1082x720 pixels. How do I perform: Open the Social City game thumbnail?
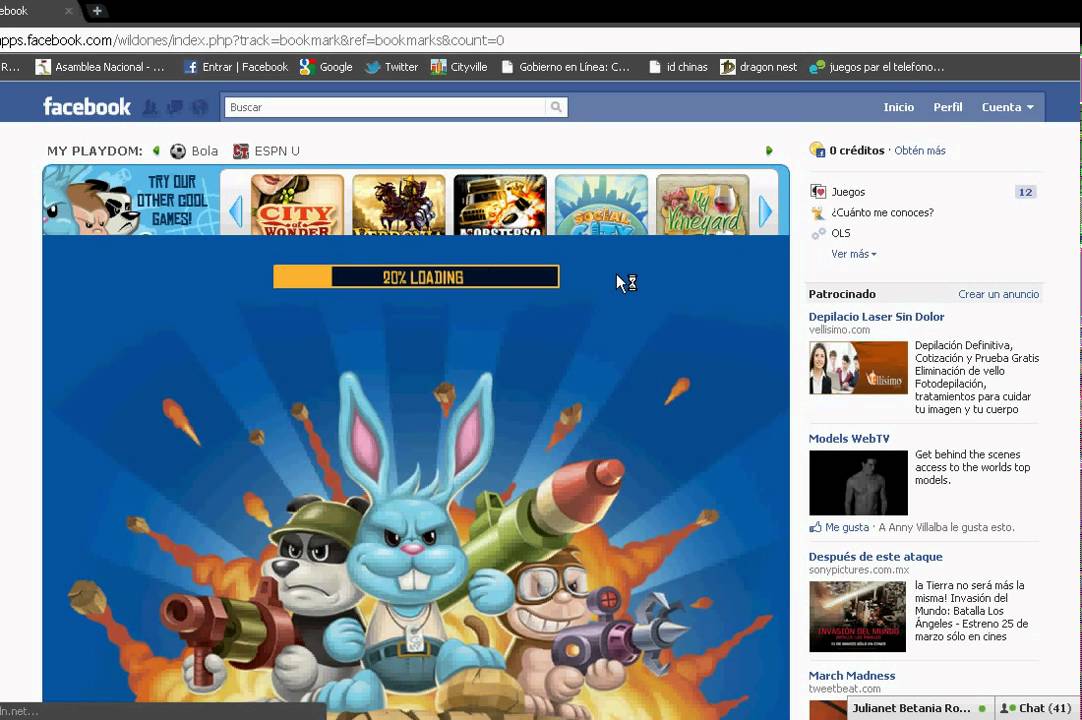pyautogui.click(x=602, y=205)
